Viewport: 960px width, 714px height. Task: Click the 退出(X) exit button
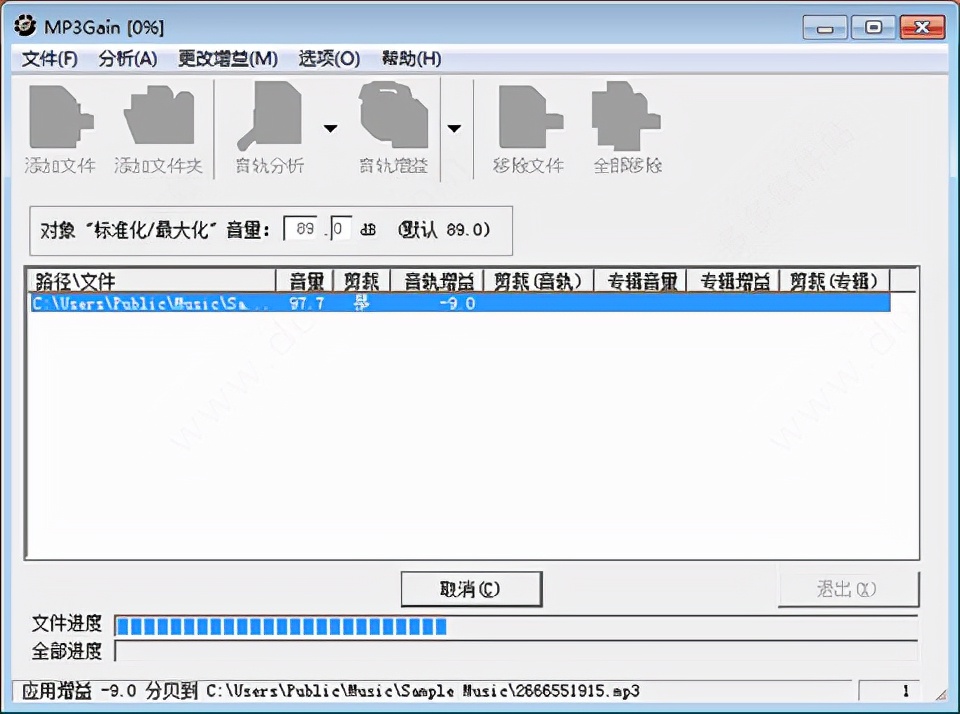coord(848,588)
